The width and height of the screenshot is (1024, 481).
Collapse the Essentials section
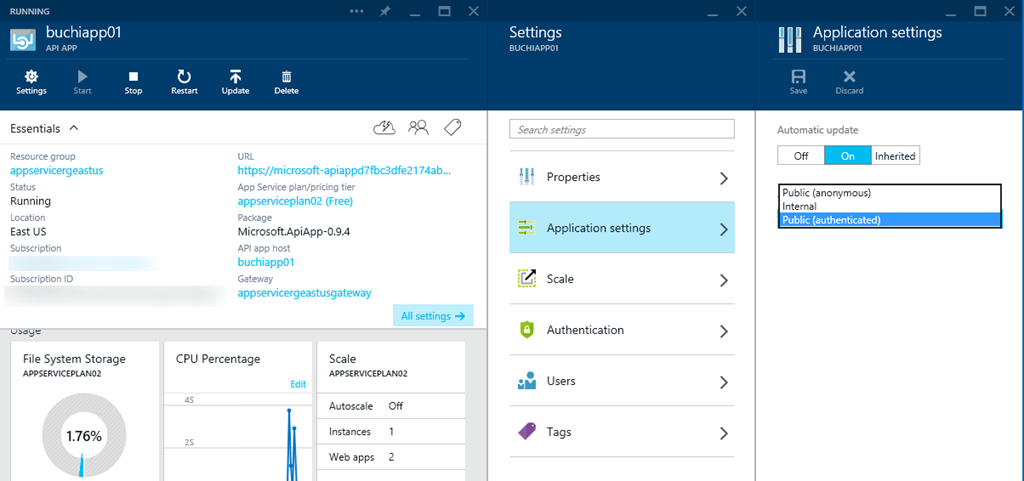[x=74, y=128]
